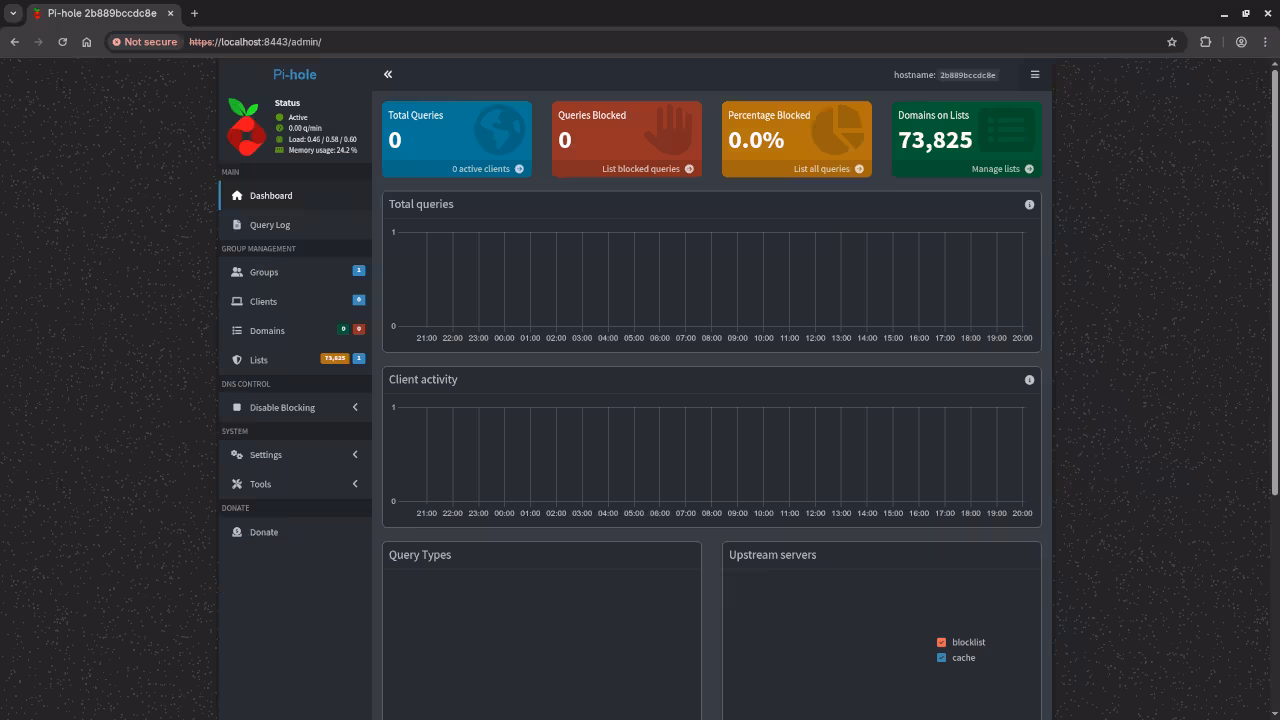Go to Groups in sidebar
Viewport: 1280px width, 720px height.
pyautogui.click(x=264, y=272)
